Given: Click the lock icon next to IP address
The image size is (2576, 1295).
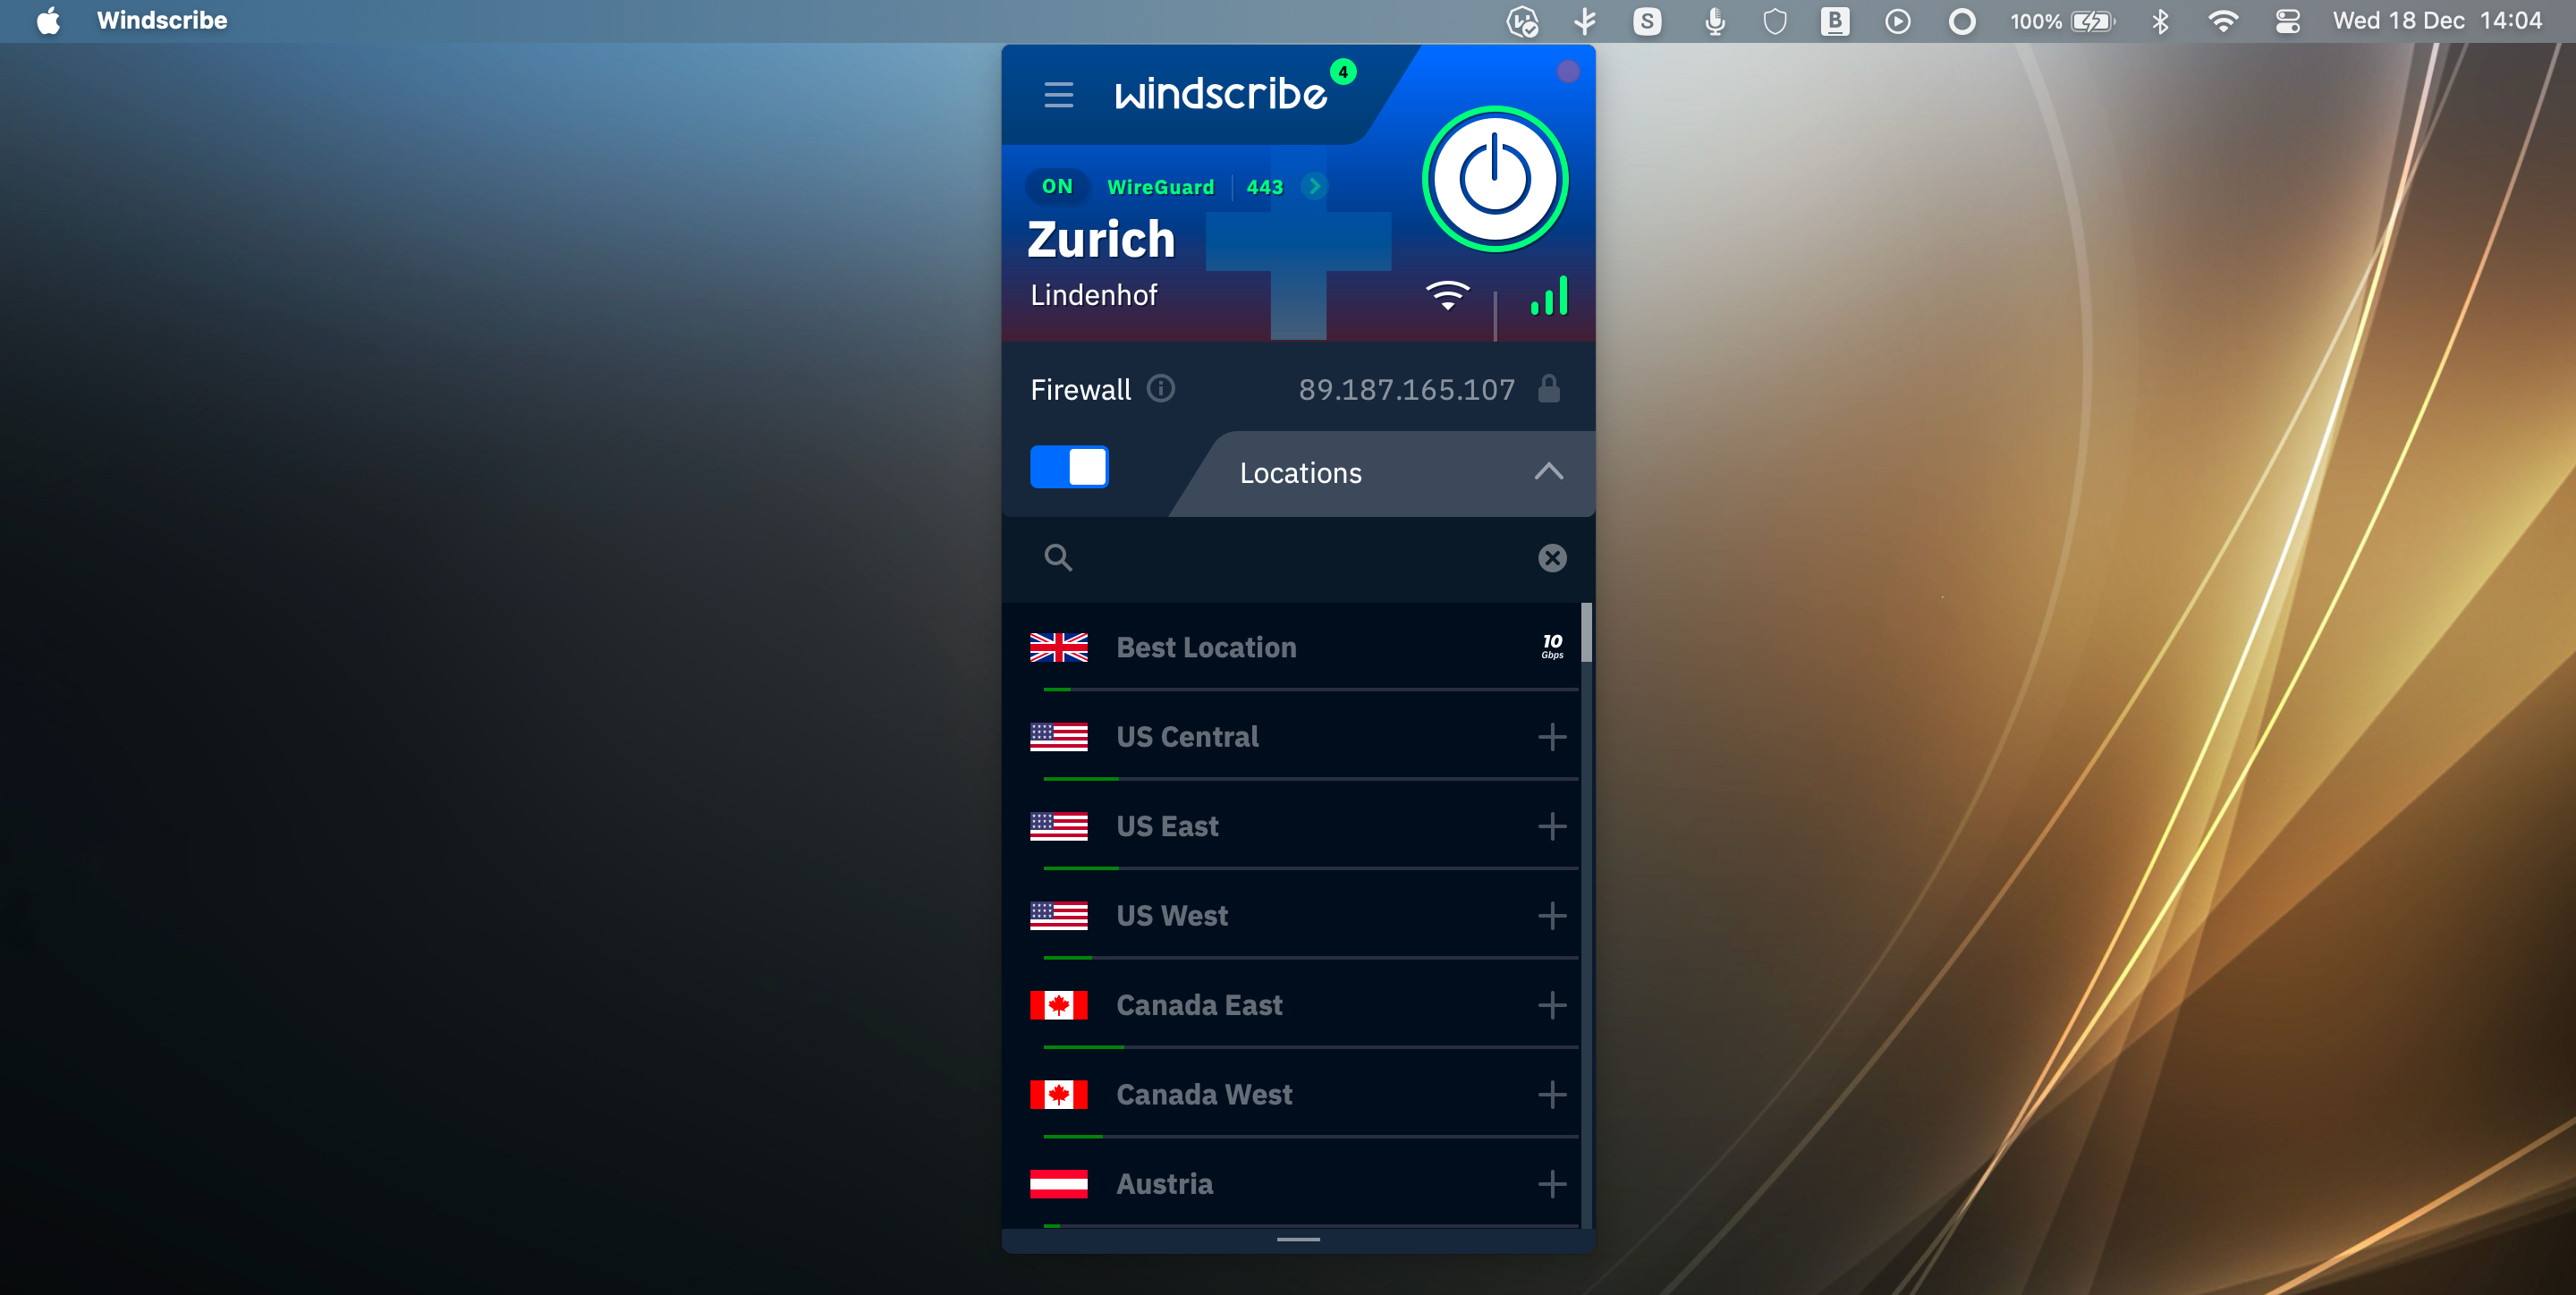Looking at the screenshot, I should pyautogui.click(x=1551, y=388).
